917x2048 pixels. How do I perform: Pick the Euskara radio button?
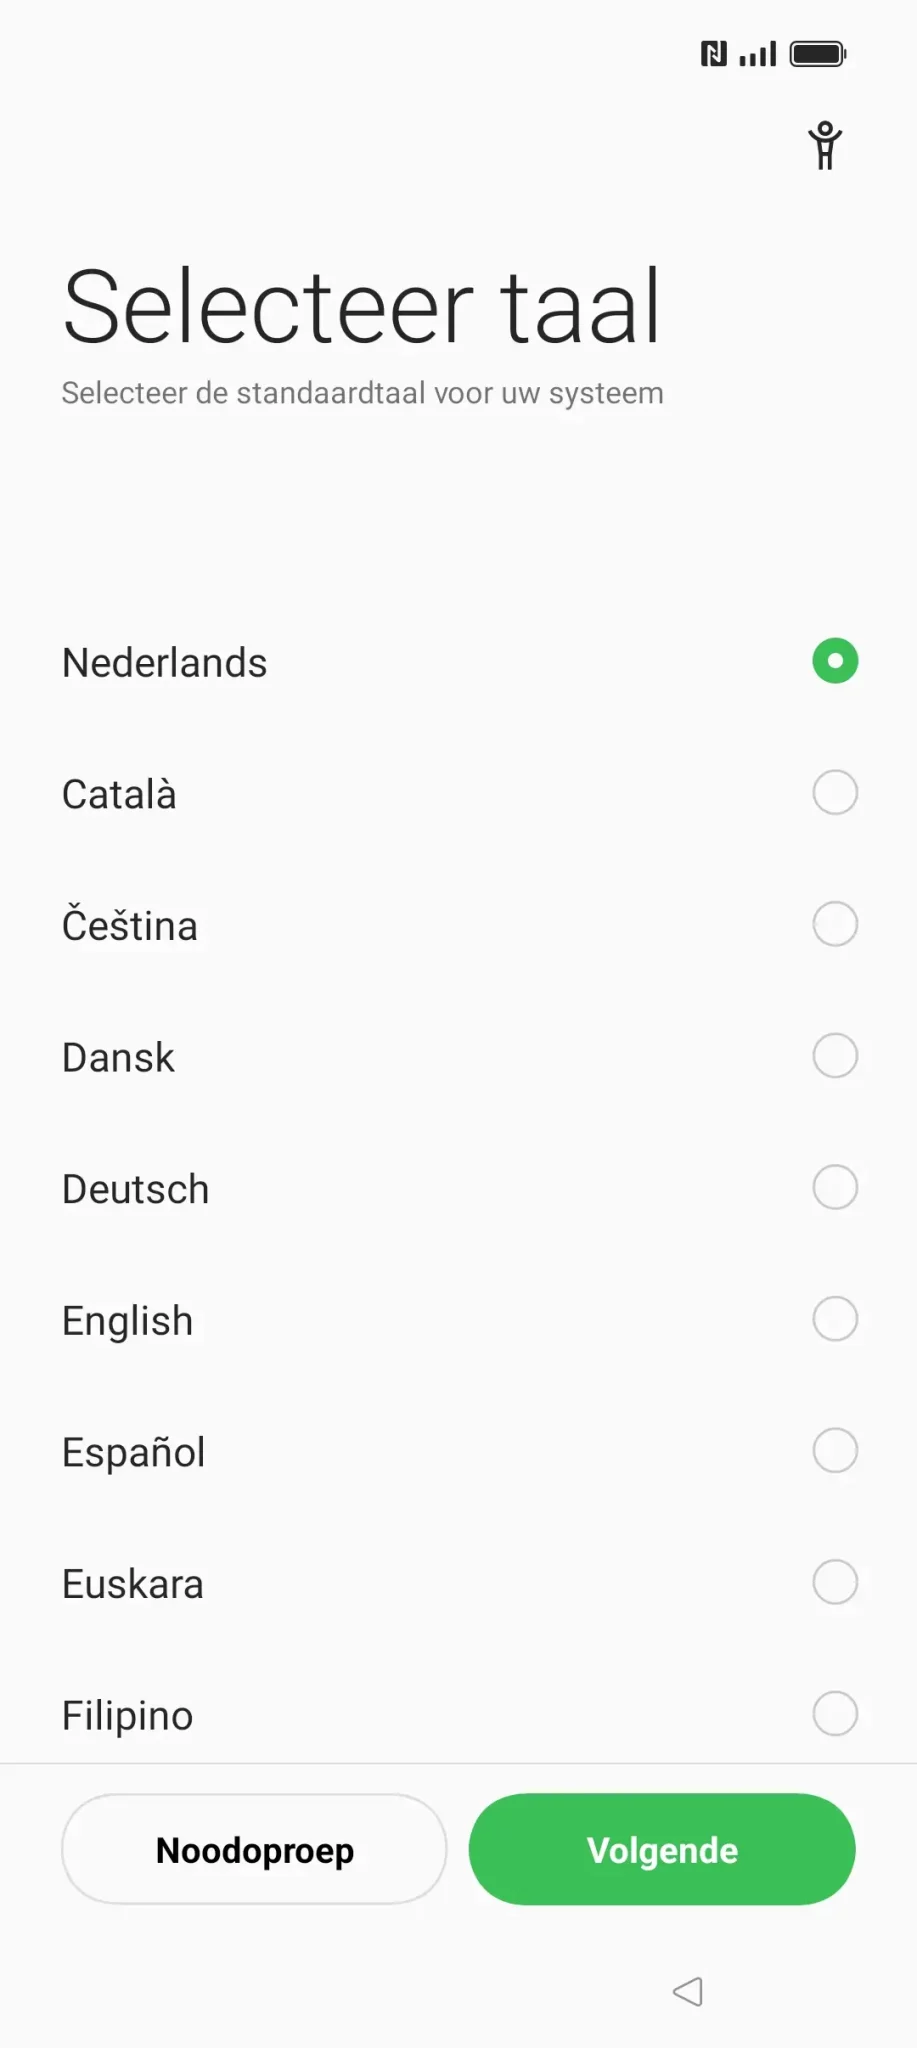coord(835,1582)
